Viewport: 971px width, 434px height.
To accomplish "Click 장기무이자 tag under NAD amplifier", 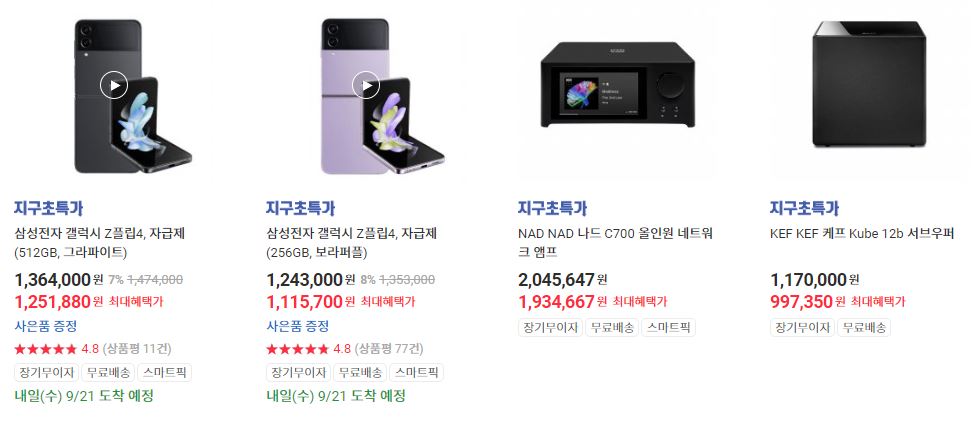I will point(551,328).
